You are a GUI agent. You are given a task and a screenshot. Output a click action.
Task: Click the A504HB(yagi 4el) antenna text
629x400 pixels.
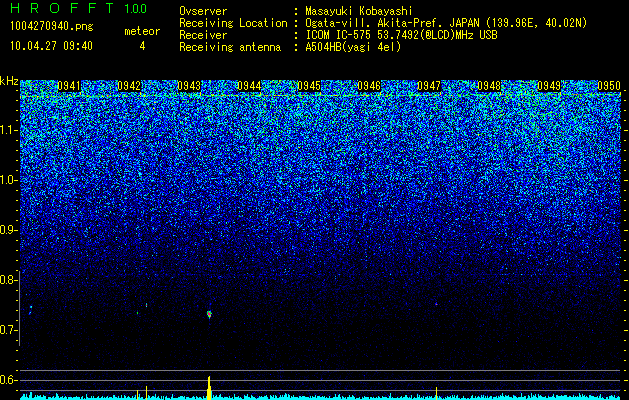click(353, 47)
